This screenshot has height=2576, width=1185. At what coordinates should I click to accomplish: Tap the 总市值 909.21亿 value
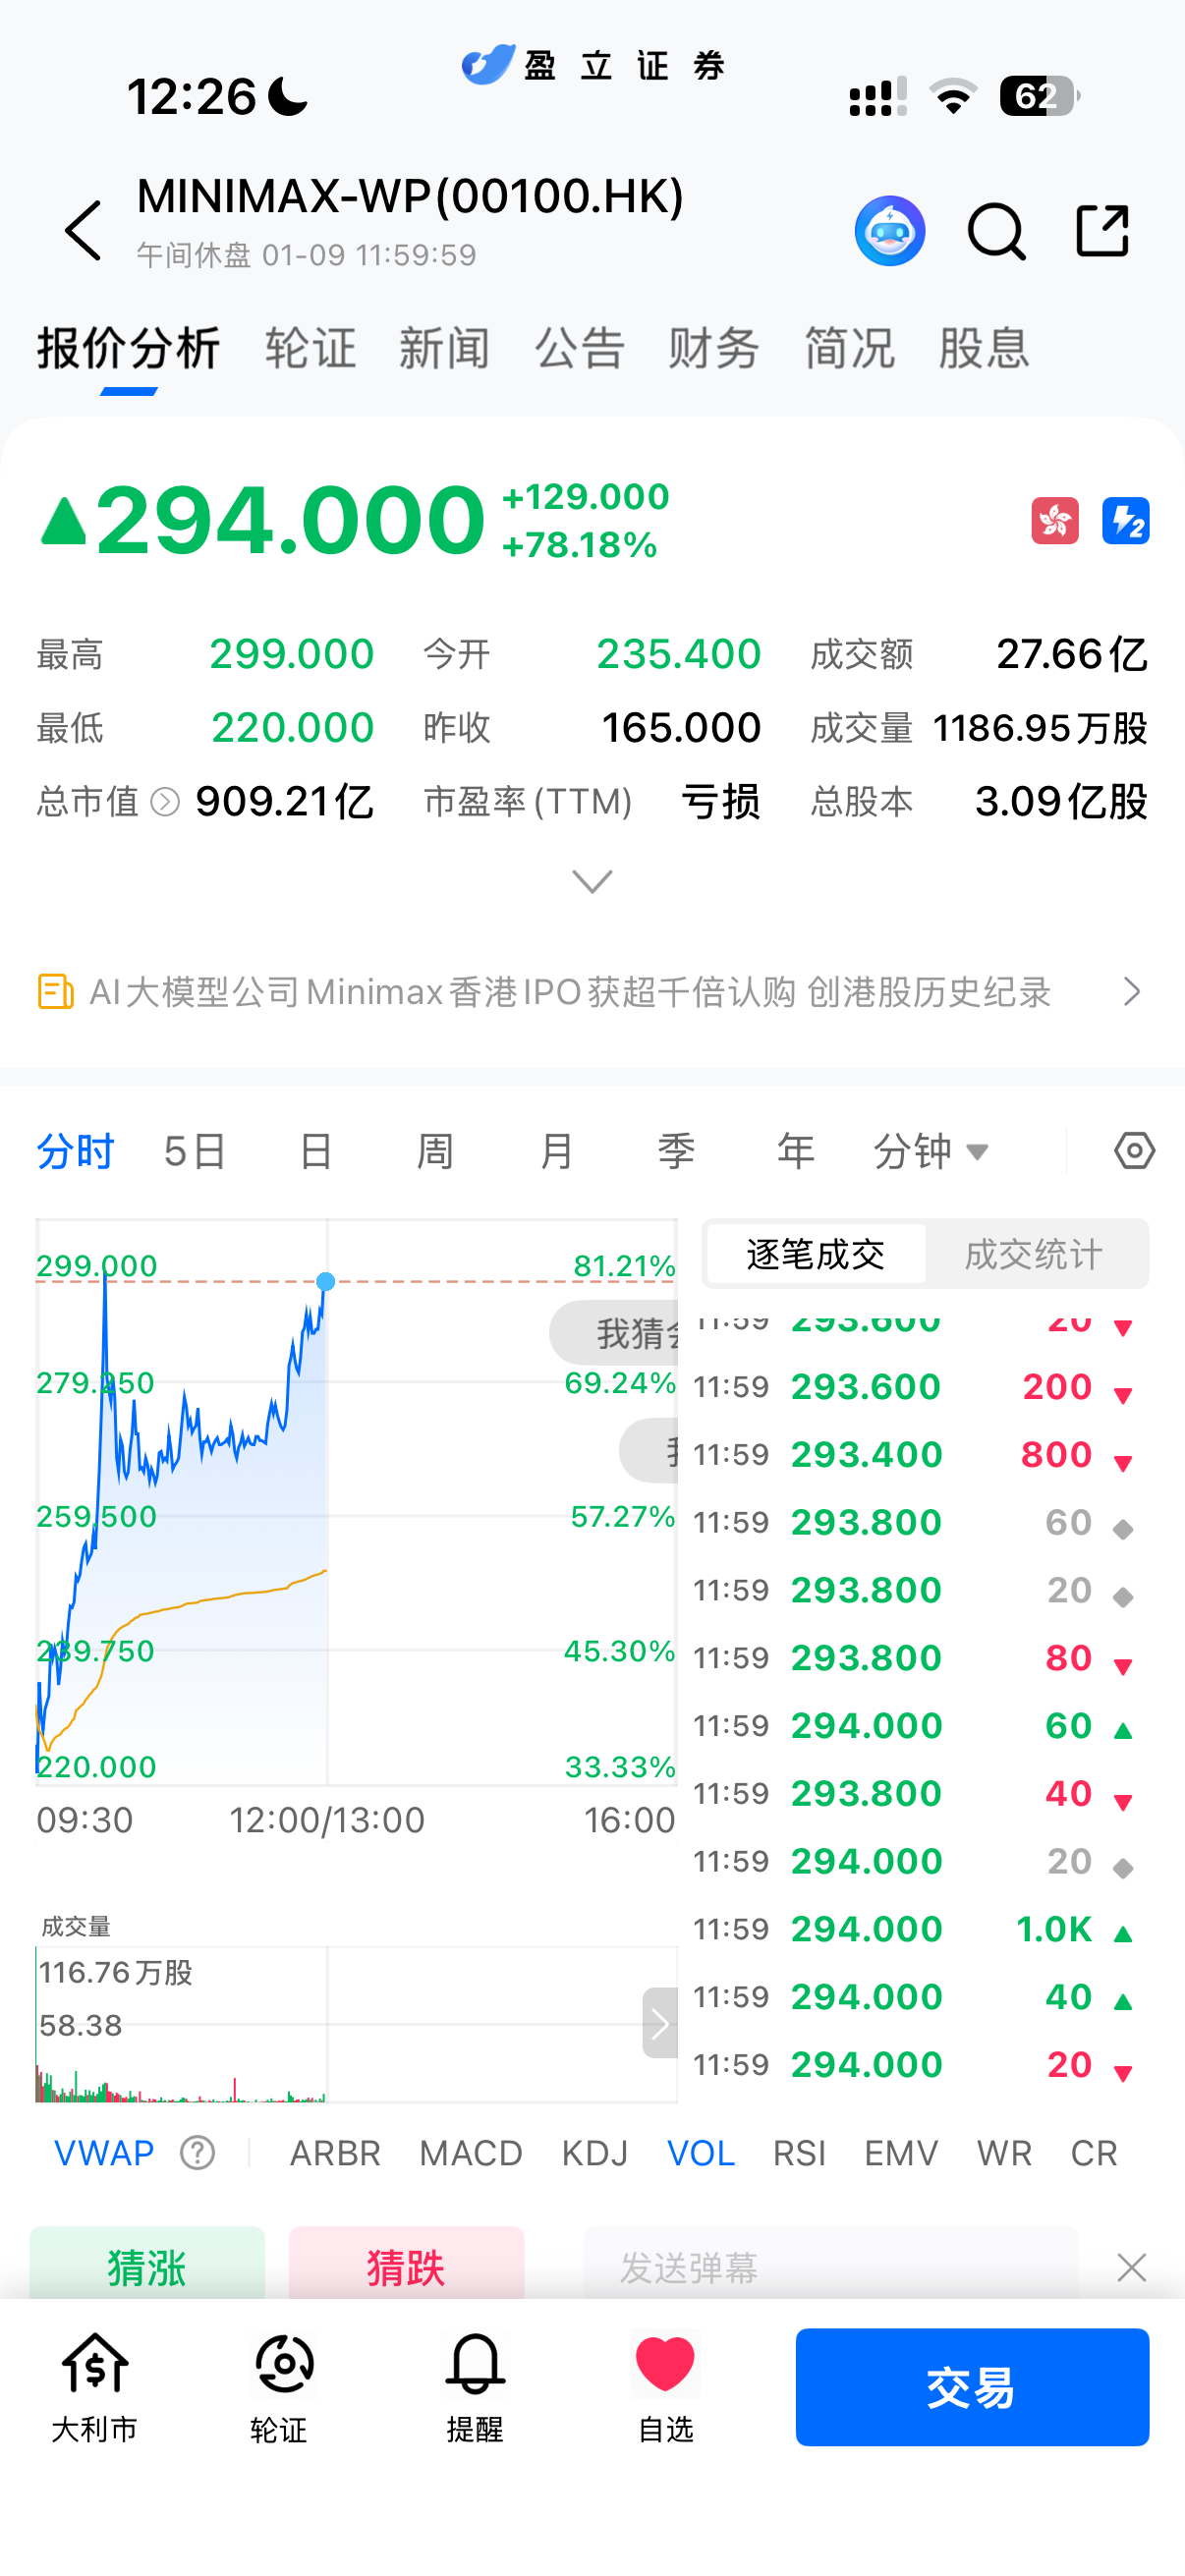tap(284, 802)
